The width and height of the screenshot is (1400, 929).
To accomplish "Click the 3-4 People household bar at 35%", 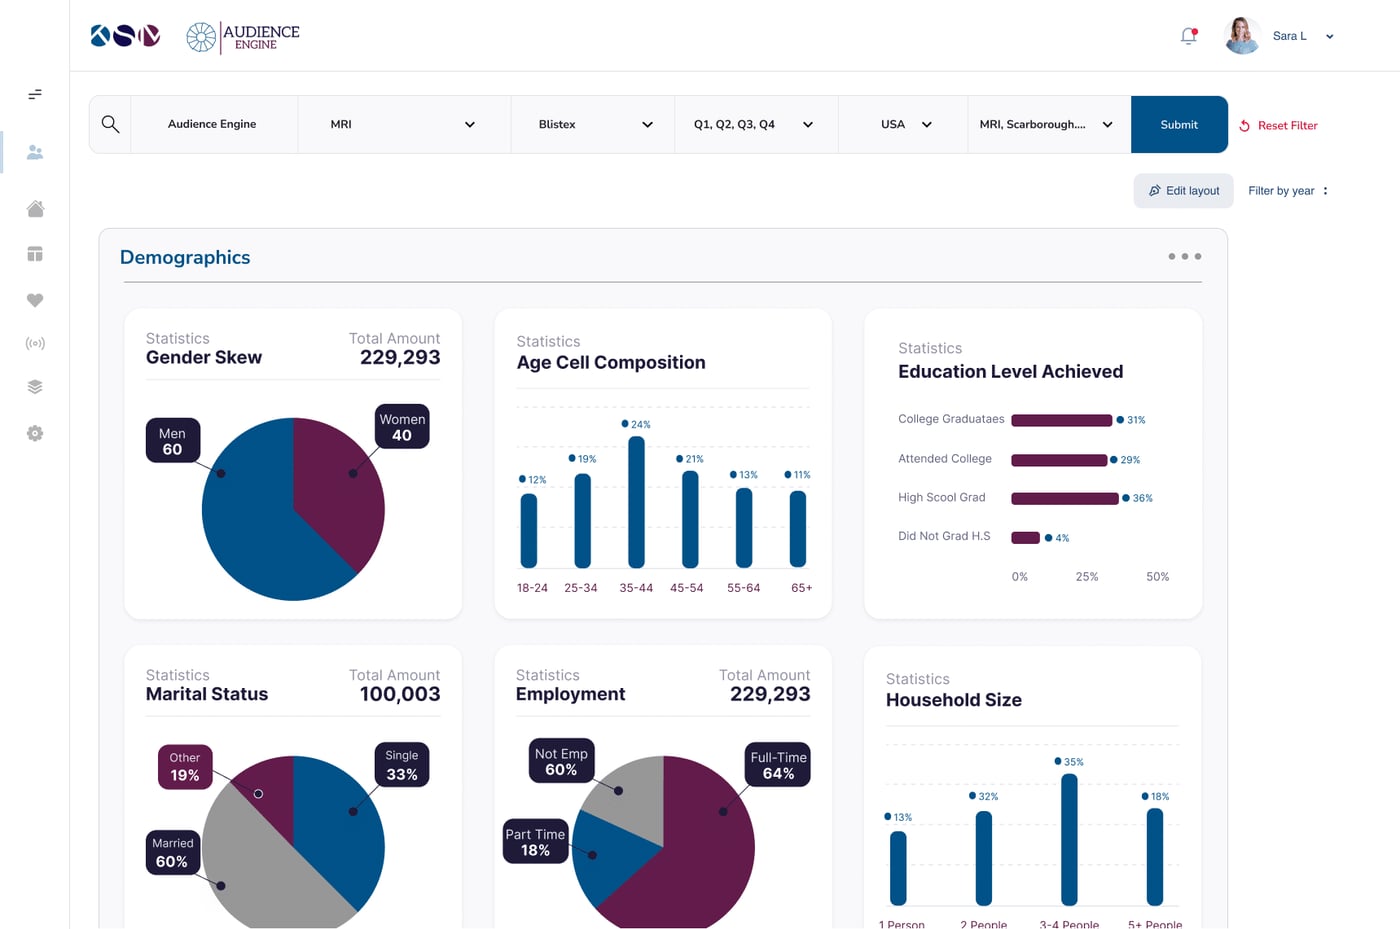I will click(1069, 840).
